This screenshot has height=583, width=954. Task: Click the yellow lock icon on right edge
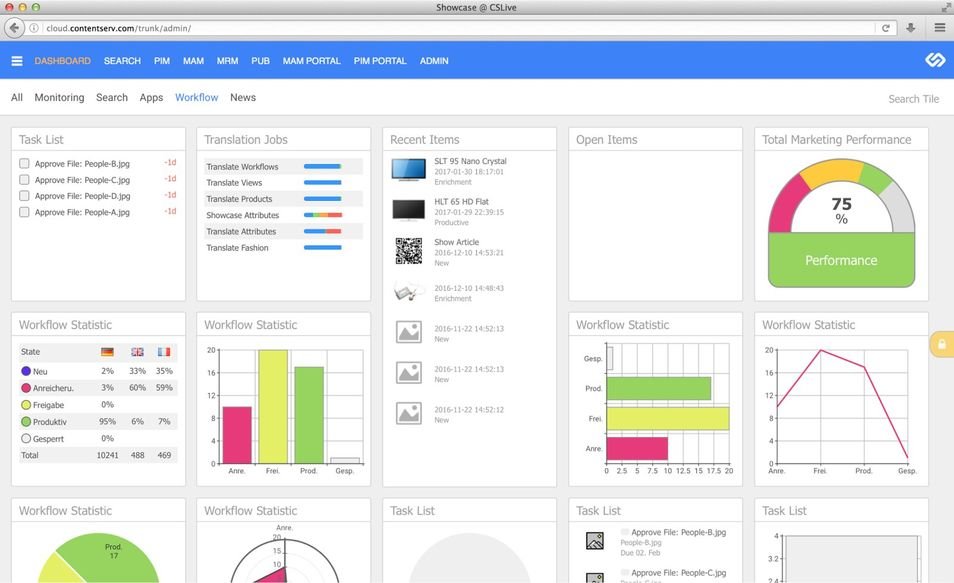point(941,344)
